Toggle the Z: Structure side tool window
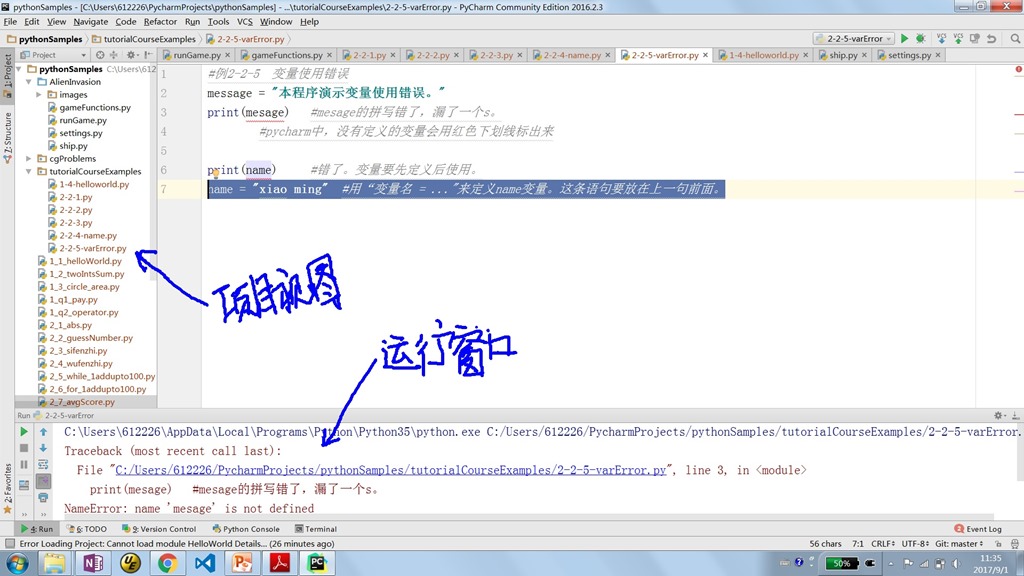Image resolution: width=1024 pixels, height=576 pixels. [8, 137]
